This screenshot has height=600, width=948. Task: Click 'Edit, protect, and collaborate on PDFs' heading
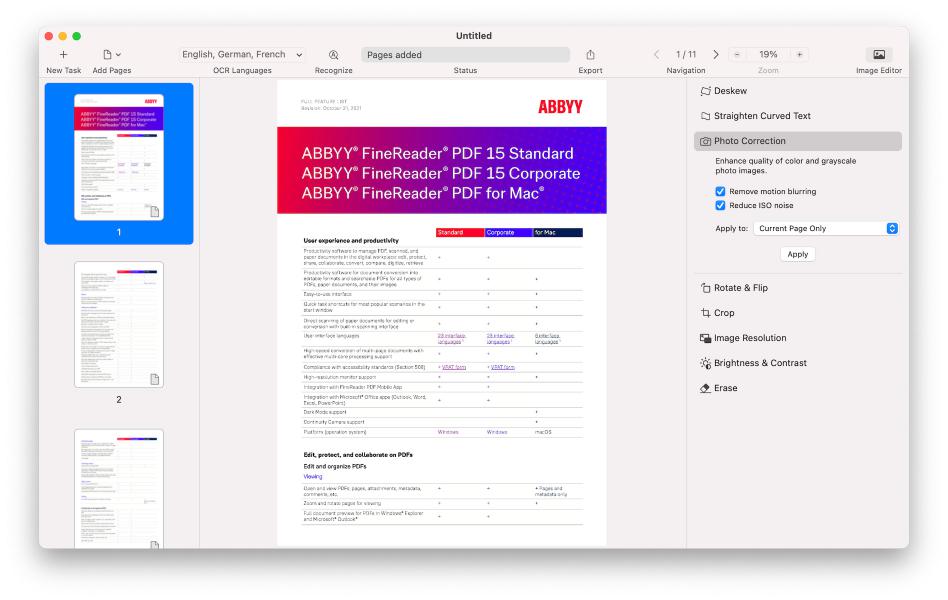tap(358, 455)
